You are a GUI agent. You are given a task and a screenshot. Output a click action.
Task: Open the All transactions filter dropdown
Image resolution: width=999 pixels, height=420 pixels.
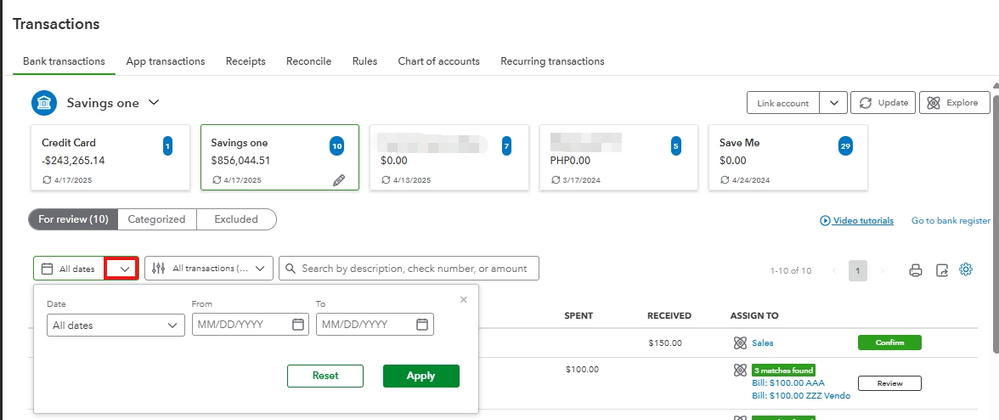pos(209,268)
